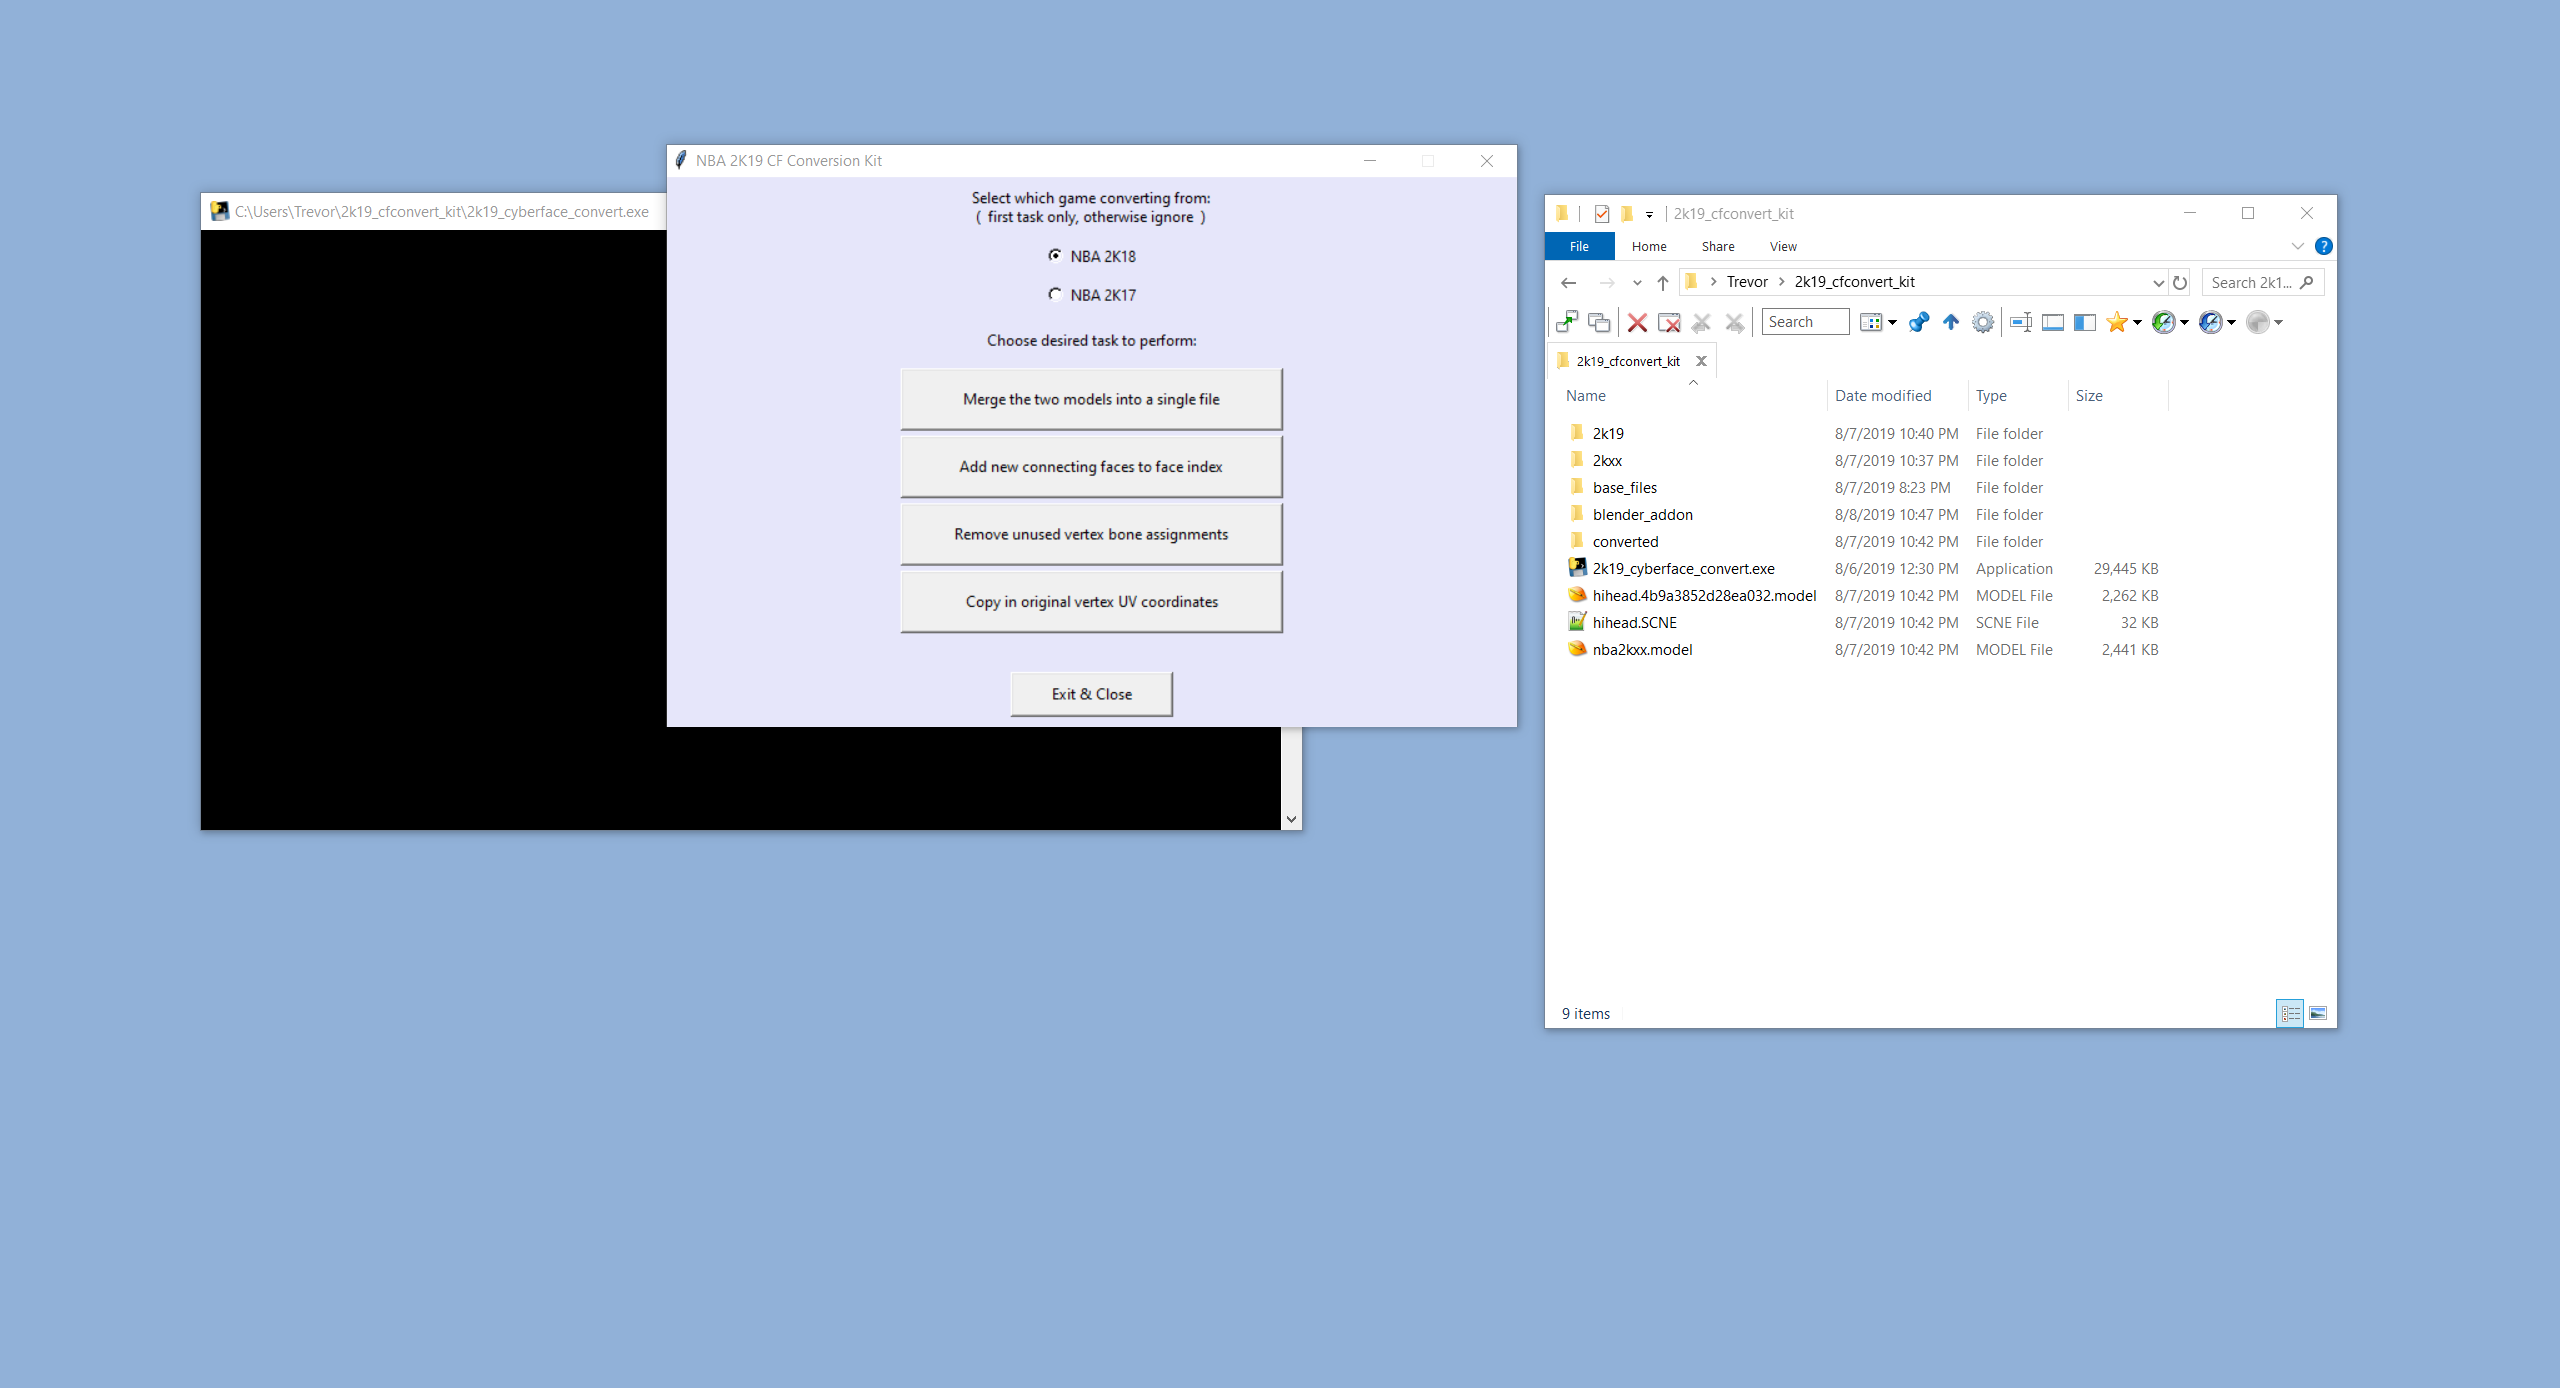
Task: Click the new window green arrow toolbar icon
Action: 1567,322
